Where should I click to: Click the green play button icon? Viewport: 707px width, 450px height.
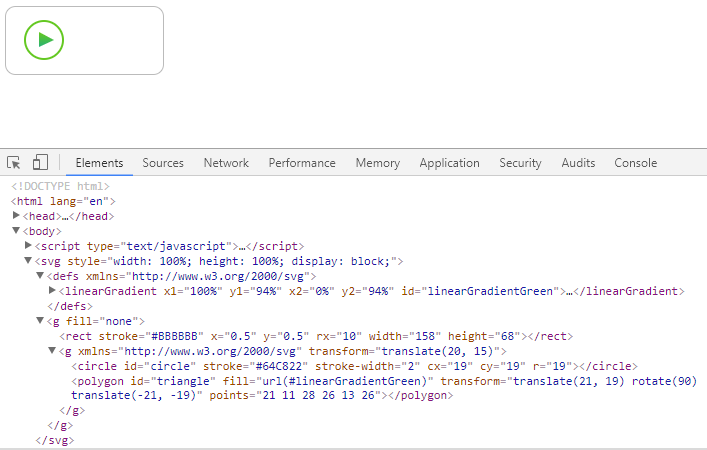(44, 40)
